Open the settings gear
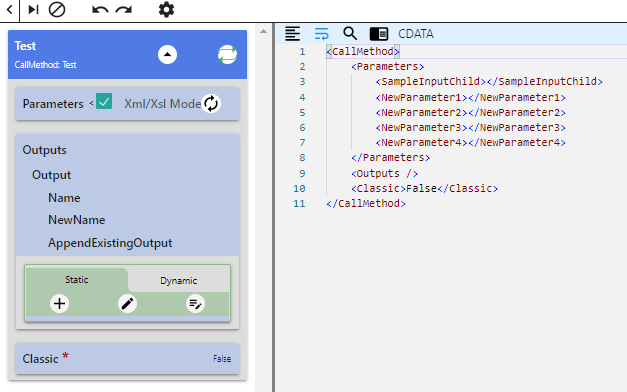627x392 pixels. pyautogui.click(x=166, y=10)
